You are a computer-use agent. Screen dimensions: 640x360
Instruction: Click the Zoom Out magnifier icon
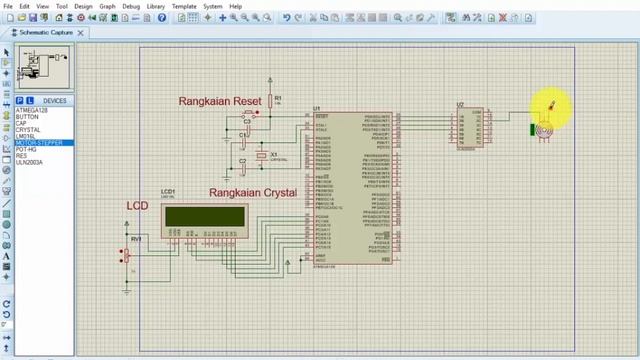pyautogui.click(x=244, y=18)
